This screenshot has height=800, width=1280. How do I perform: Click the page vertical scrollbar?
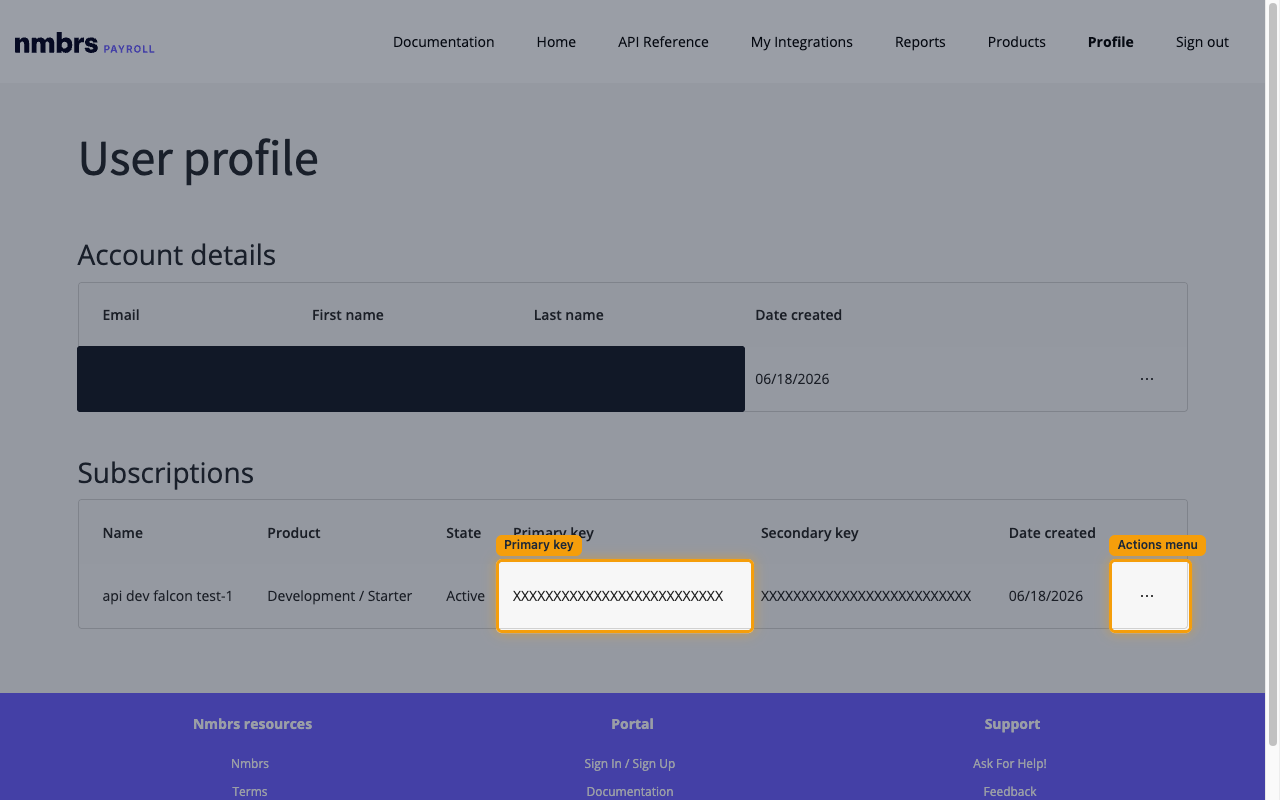(x=1273, y=373)
